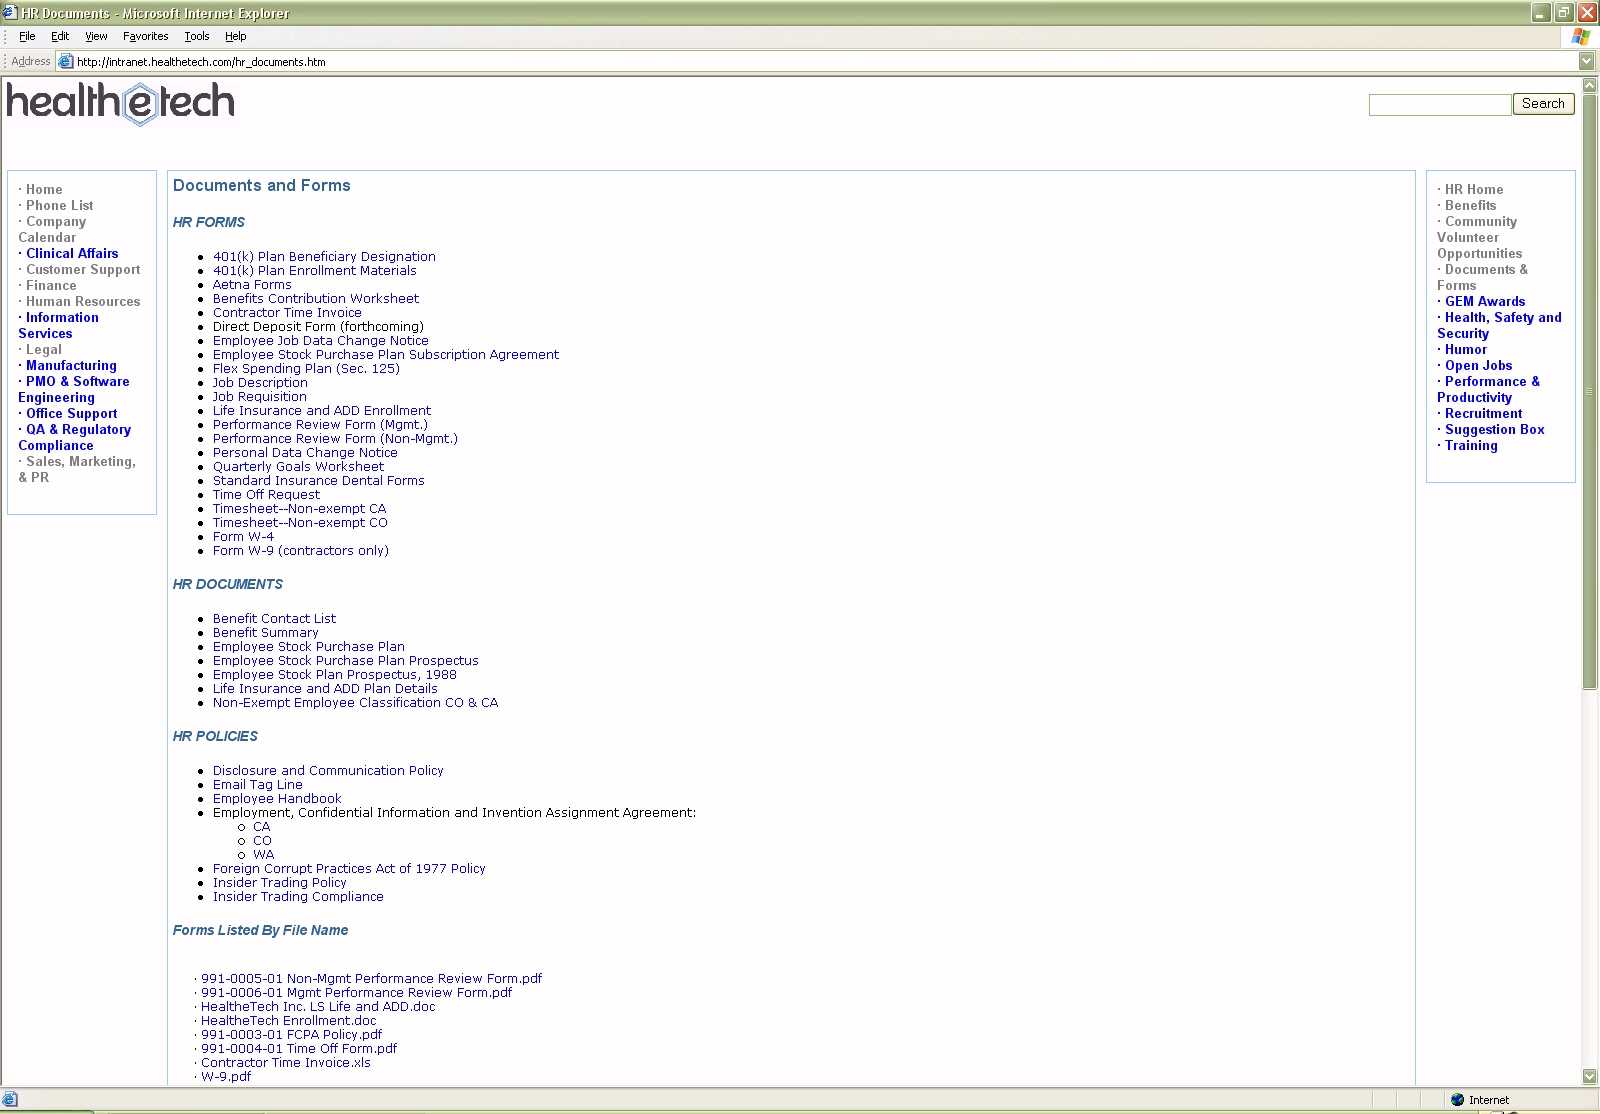Open the address bar dropdown arrow
The height and width of the screenshot is (1114, 1600).
(x=1586, y=61)
